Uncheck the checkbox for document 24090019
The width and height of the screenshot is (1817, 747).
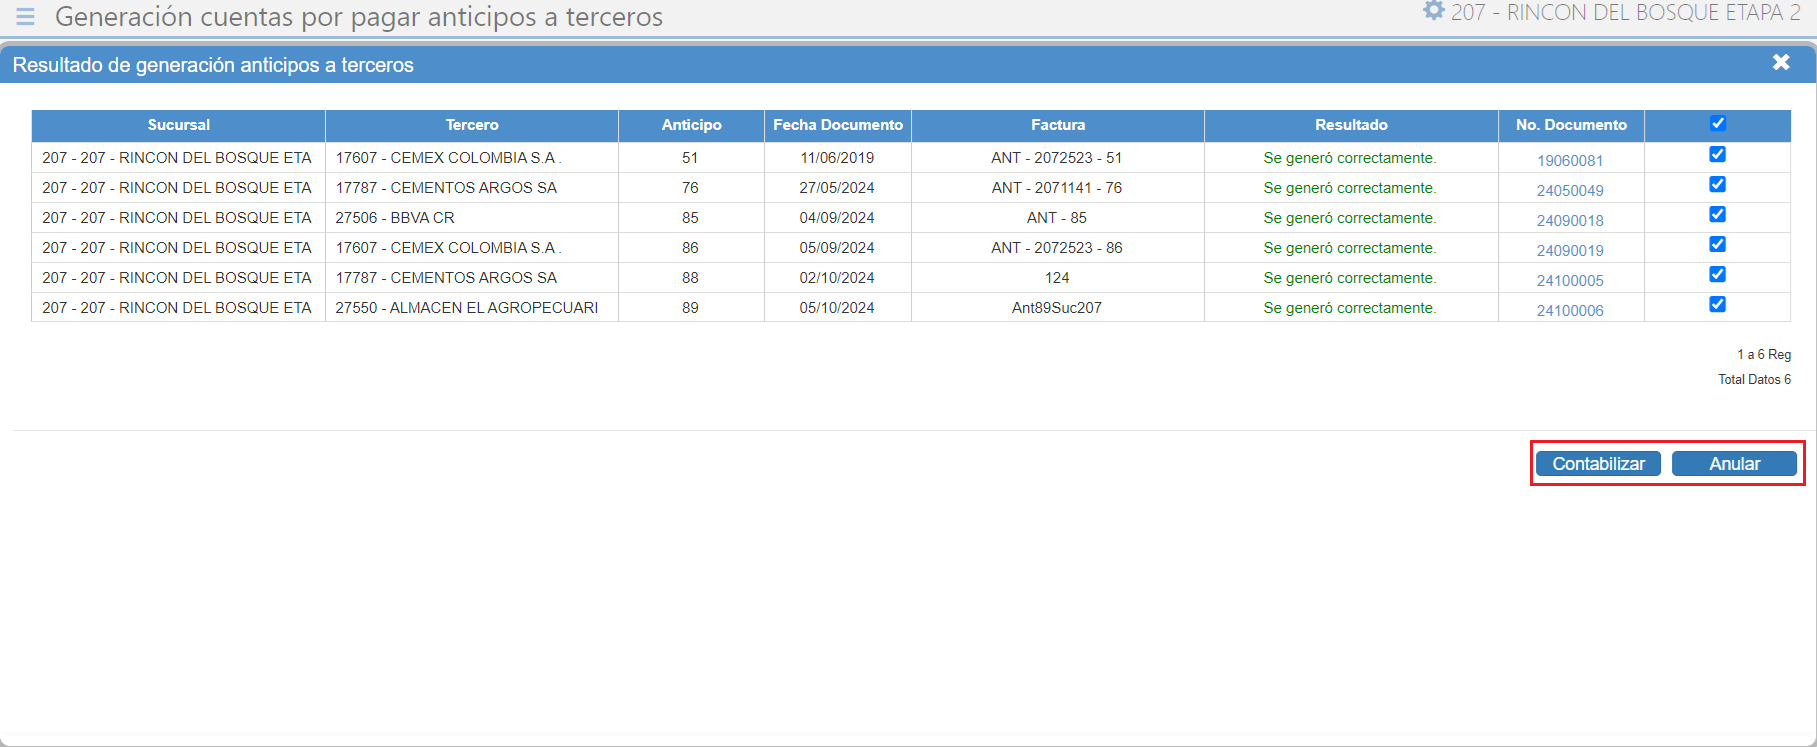(x=1717, y=244)
